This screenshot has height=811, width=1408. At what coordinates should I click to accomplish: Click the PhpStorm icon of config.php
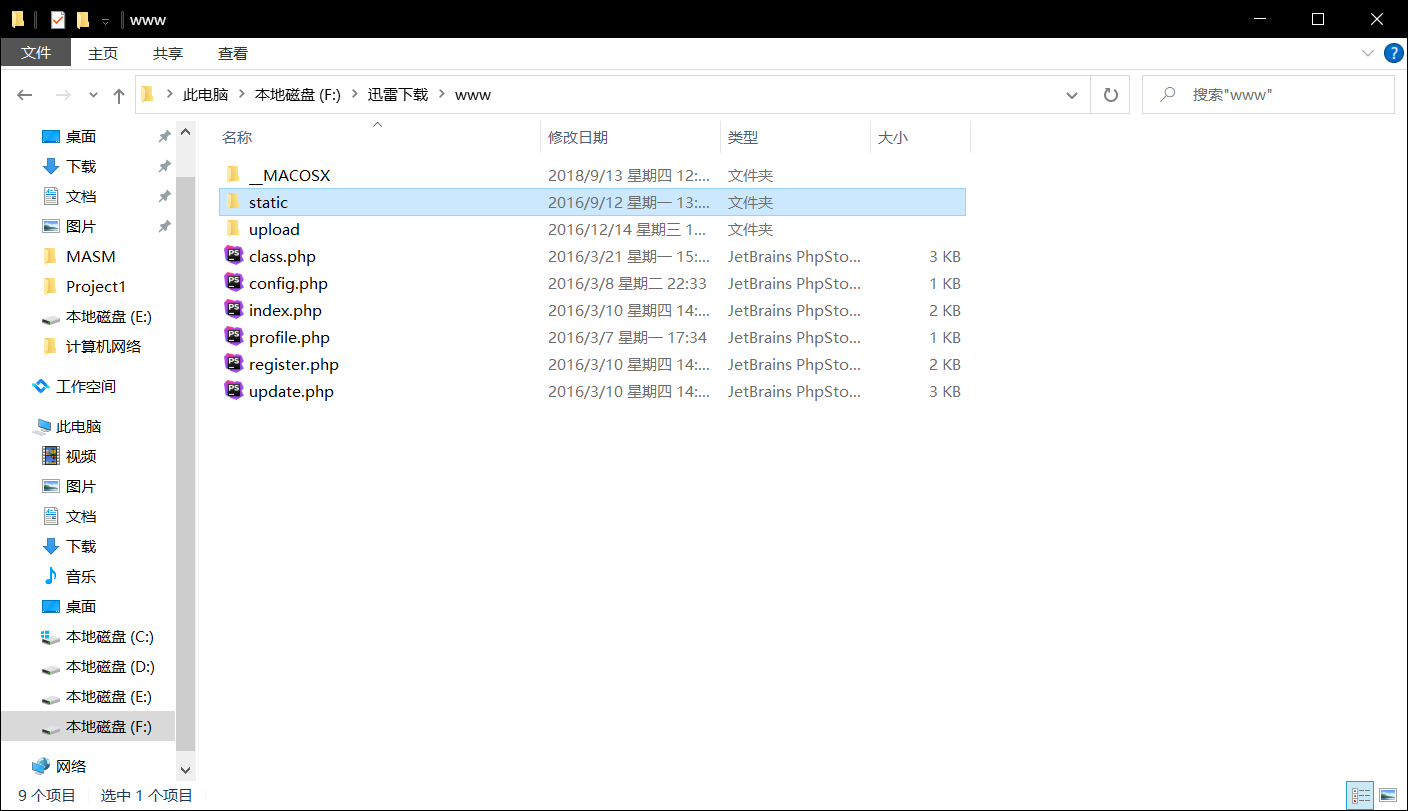[x=233, y=283]
